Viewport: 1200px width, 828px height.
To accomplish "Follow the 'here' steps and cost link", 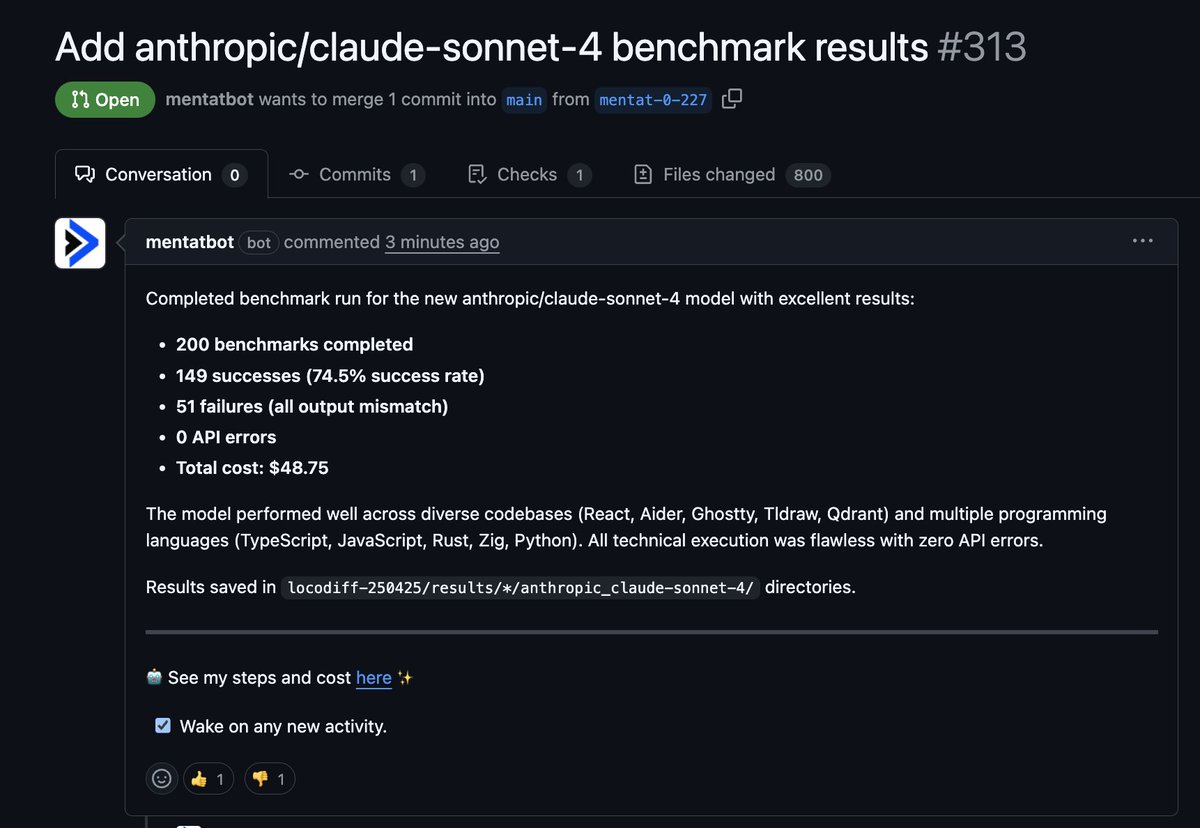I will pyautogui.click(x=373, y=678).
